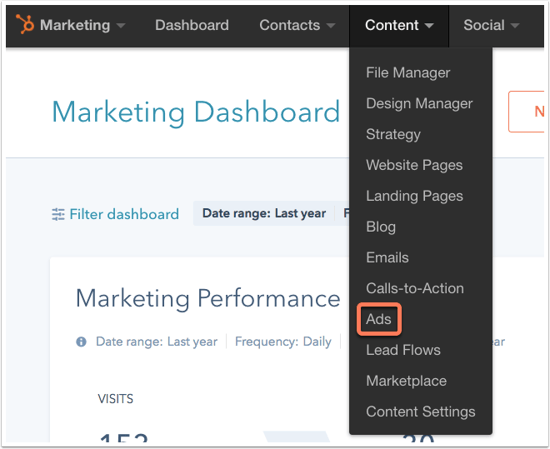This screenshot has width=550, height=449.
Task: Expand the Marketing dropdown arrow
Action: (x=121, y=26)
